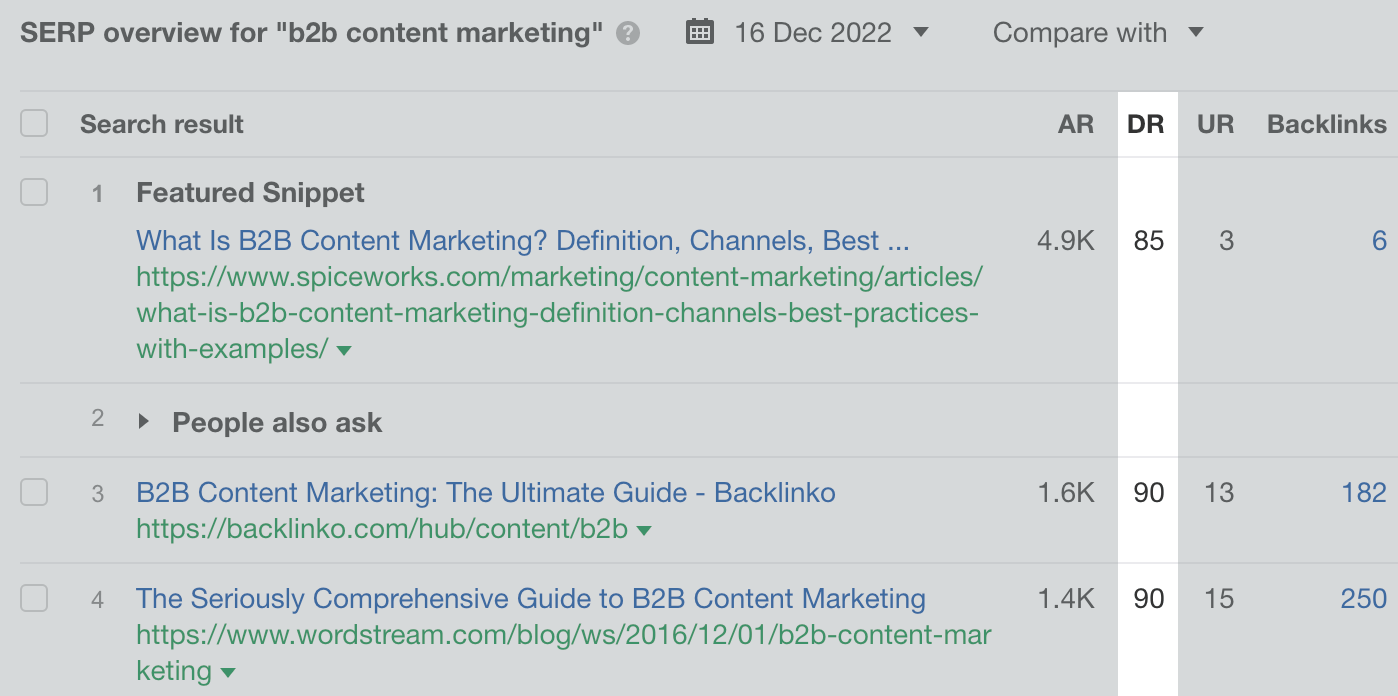Check the Featured Snippet row checkbox
The image size is (1398, 696).
pyautogui.click(x=34, y=192)
